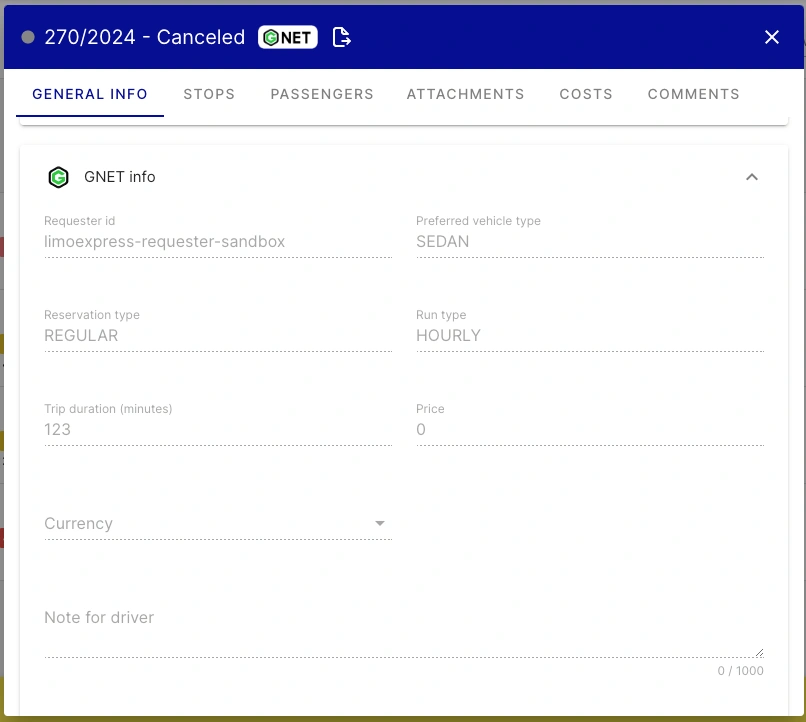Click the Preferred vehicle type field
This screenshot has height=722, width=806.
[590, 242]
